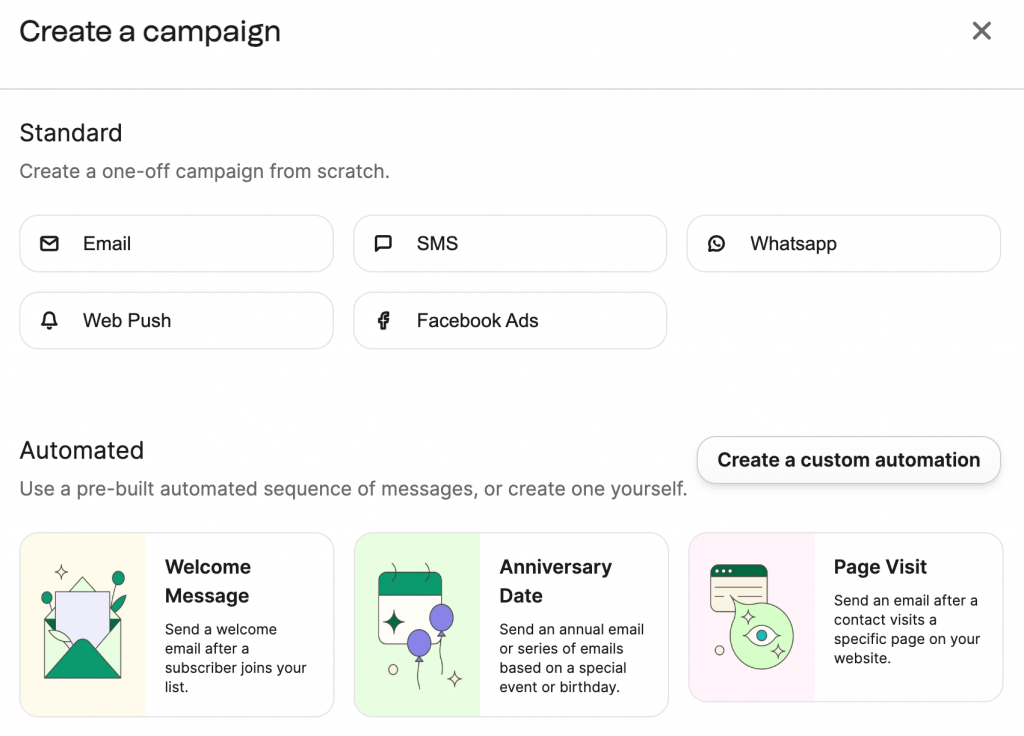Click Create a custom automation

pyautogui.click(x=848, y=460)
